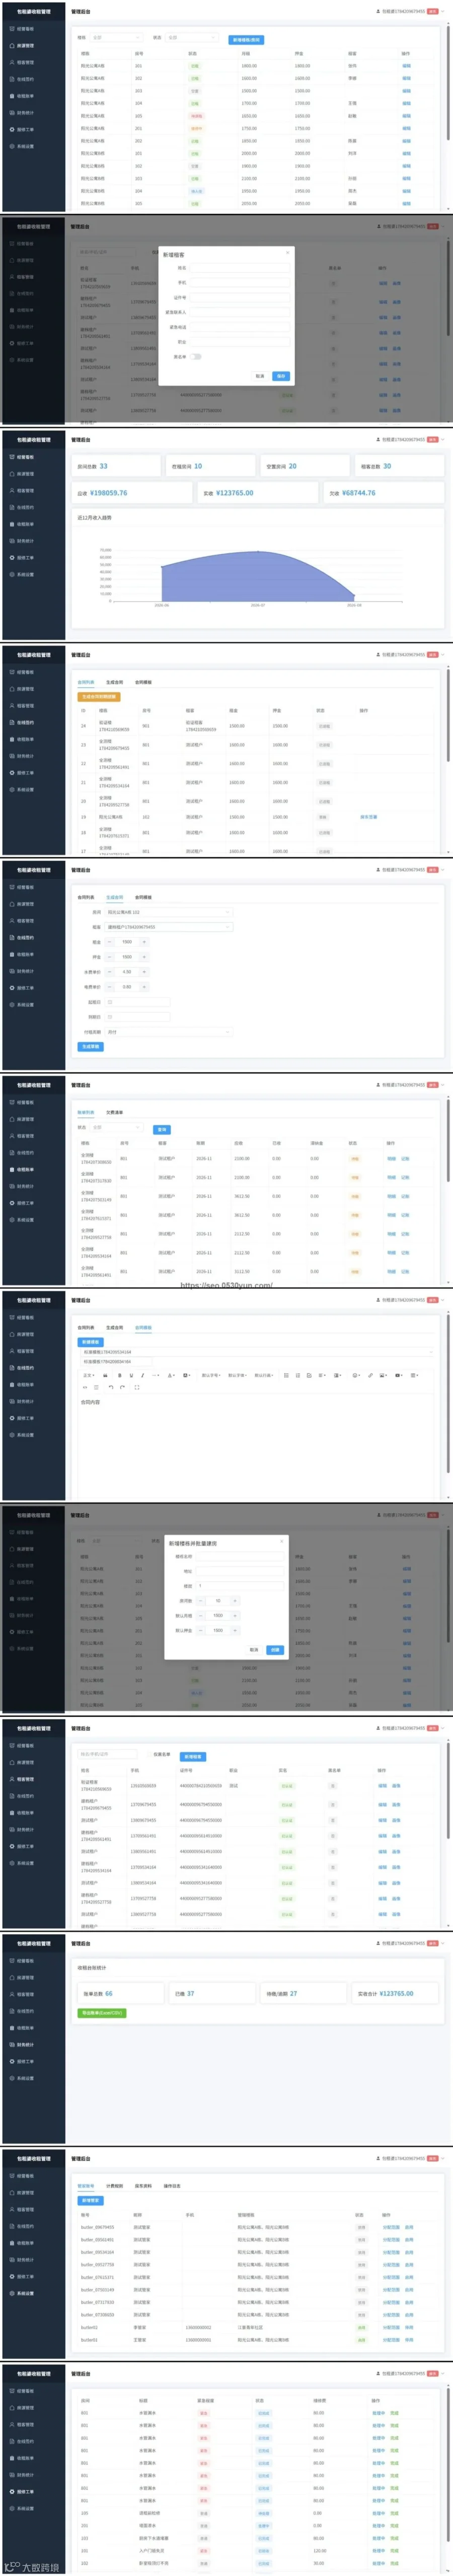Open 财务统计 in the room list panel sidebar
The width and height of the screenshot is (453, 2576).
pos(25,112)
